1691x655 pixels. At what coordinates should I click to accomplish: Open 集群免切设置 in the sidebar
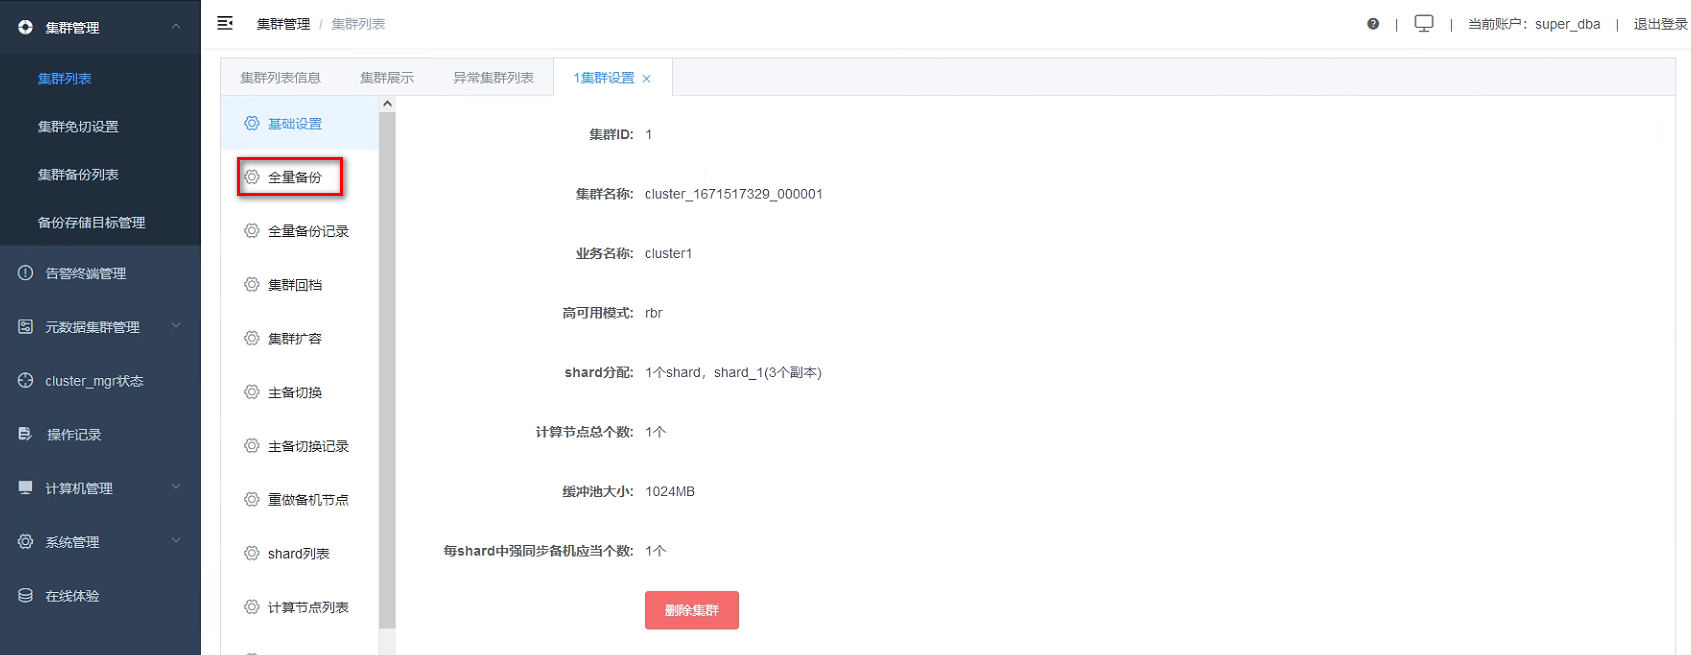78,127
